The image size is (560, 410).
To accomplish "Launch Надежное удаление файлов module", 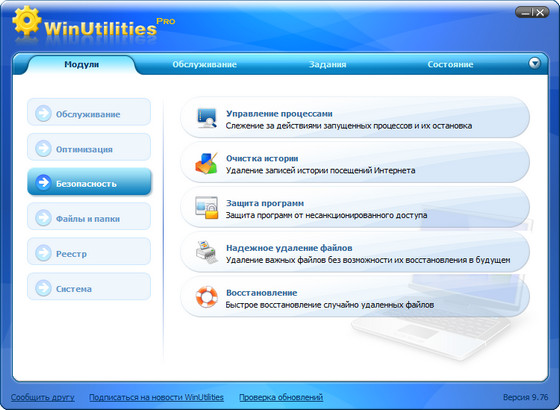I will (355, 252).
